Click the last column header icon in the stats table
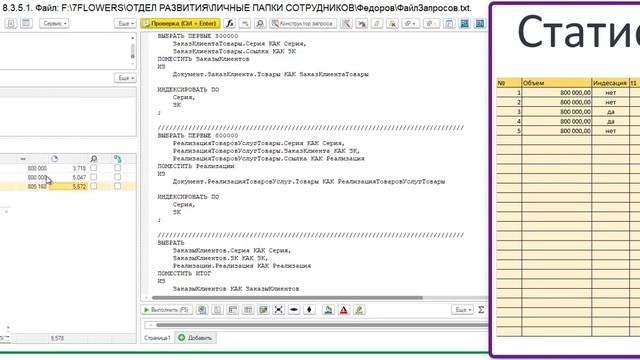640x360 pixels. click(x=118, y=158)
